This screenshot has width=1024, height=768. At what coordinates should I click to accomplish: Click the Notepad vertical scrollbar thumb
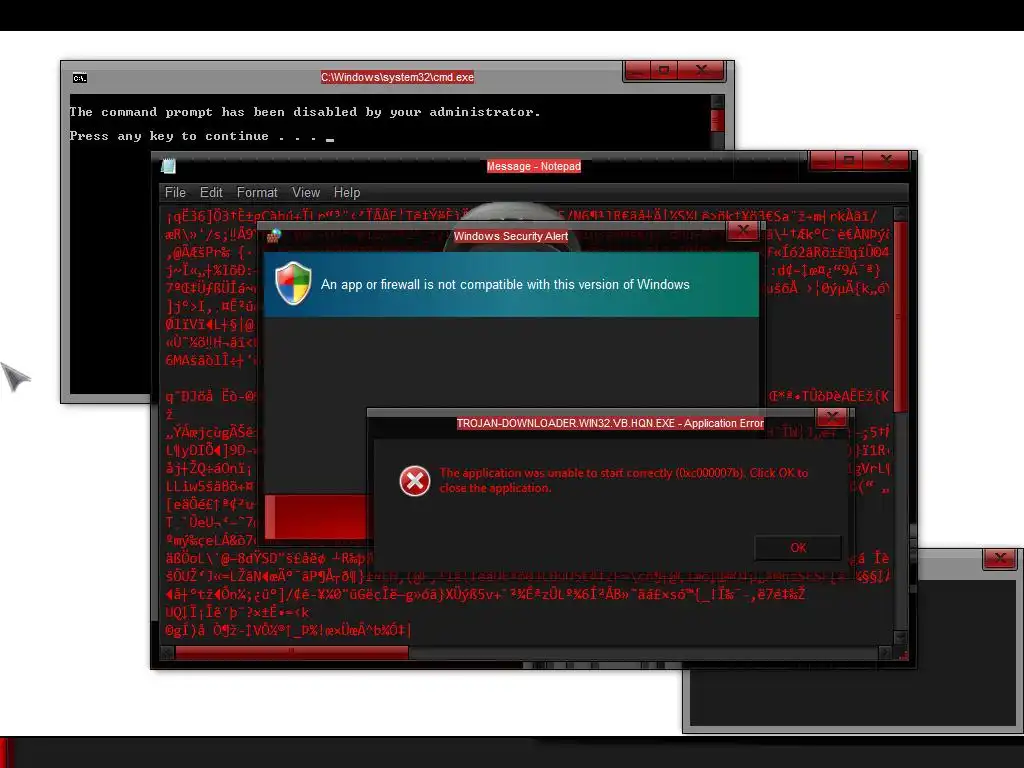click(x=901, y=315)
